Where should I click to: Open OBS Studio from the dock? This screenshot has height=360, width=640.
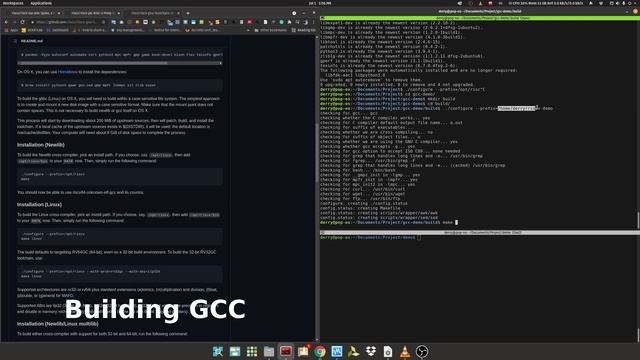click(x=422, y=351)
